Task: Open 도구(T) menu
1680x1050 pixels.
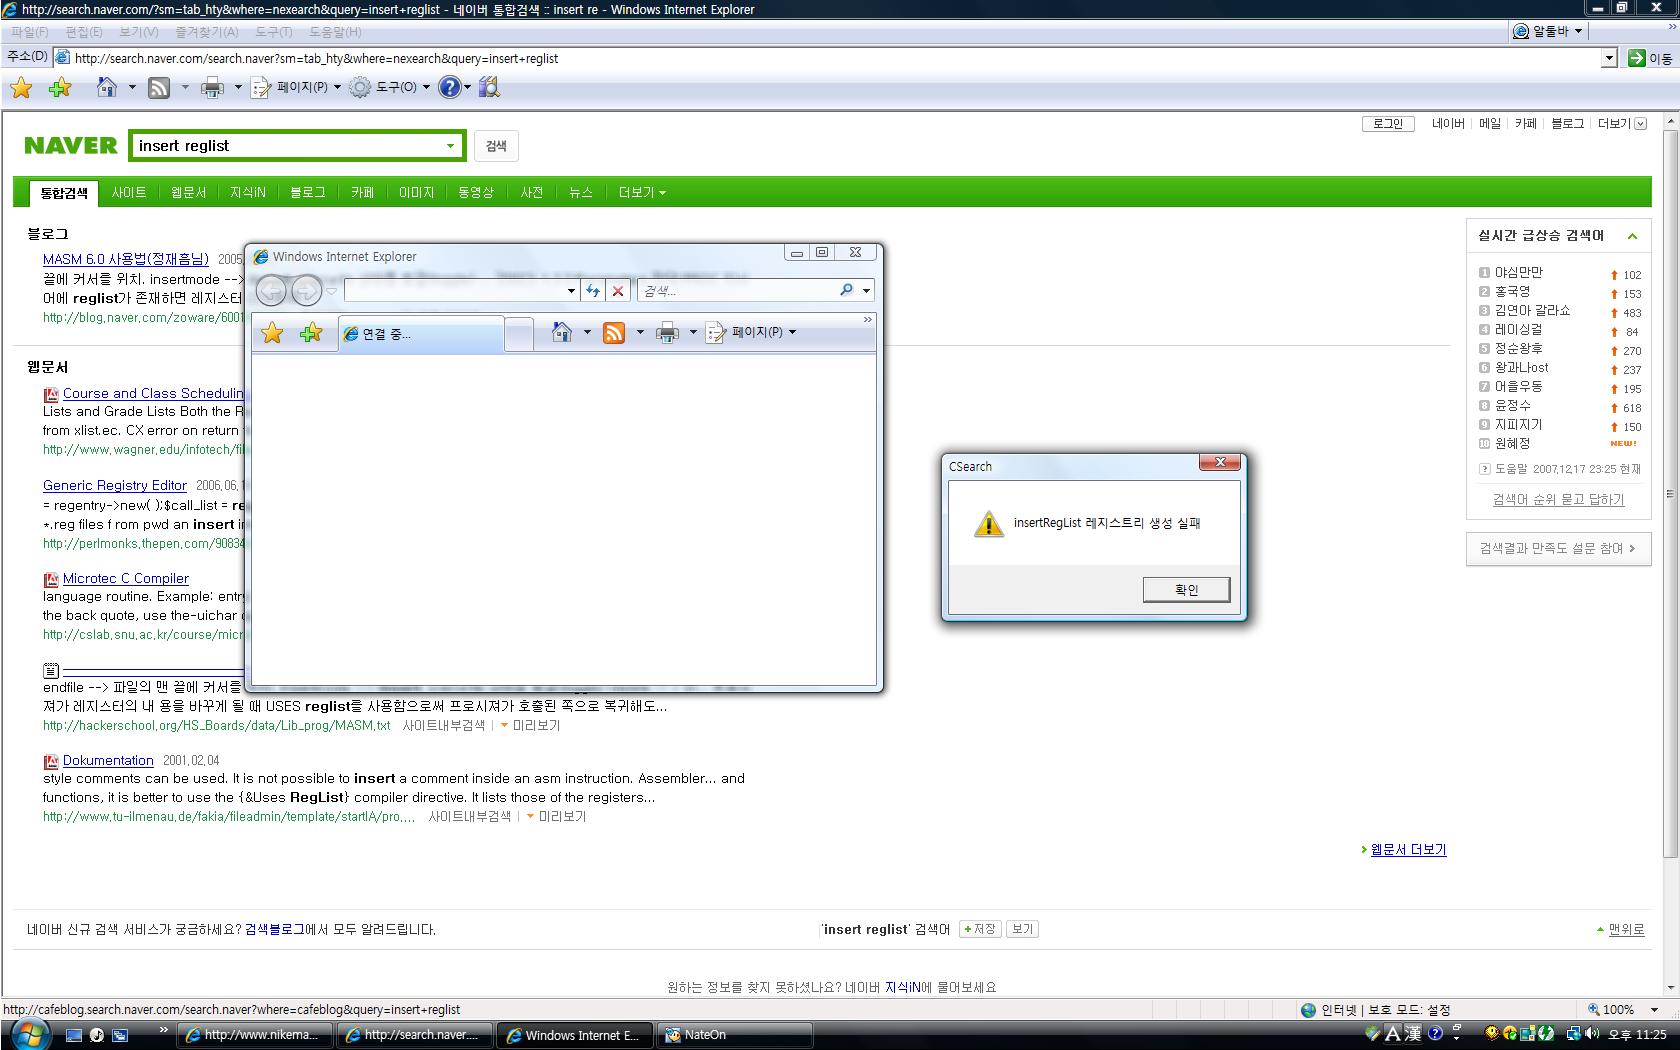Action: [273, 32]
